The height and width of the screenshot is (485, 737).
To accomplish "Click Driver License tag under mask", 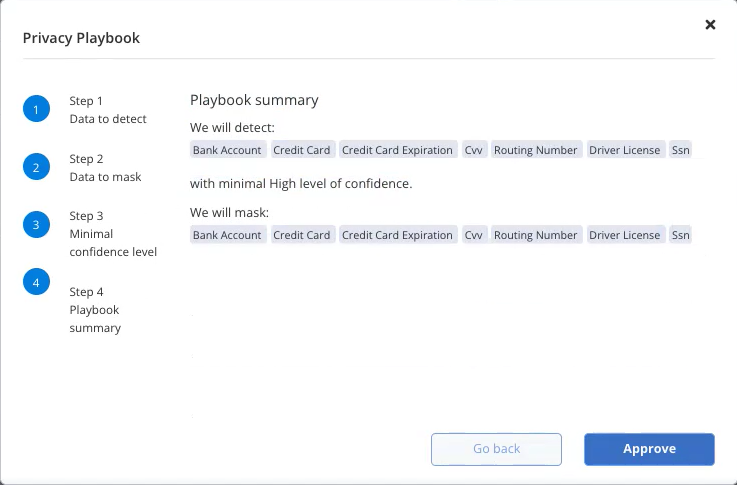I will [625, 235].
